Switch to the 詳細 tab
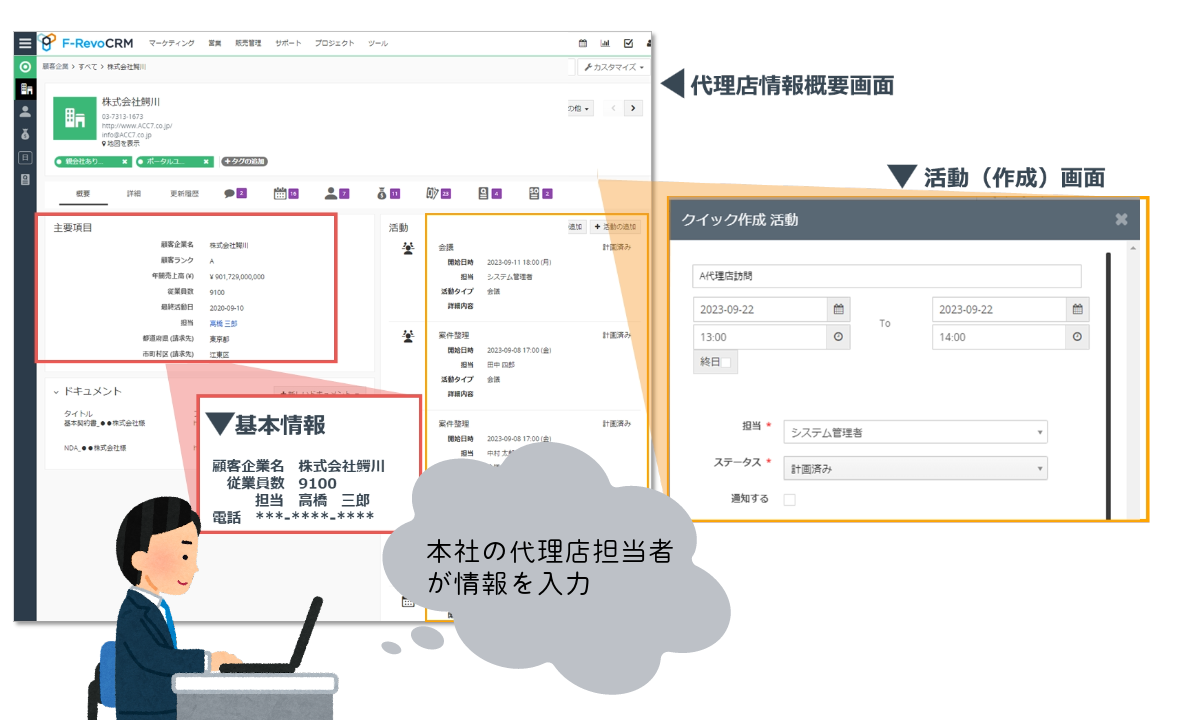This screenshot has width=1200, height=720. point(134,193)
